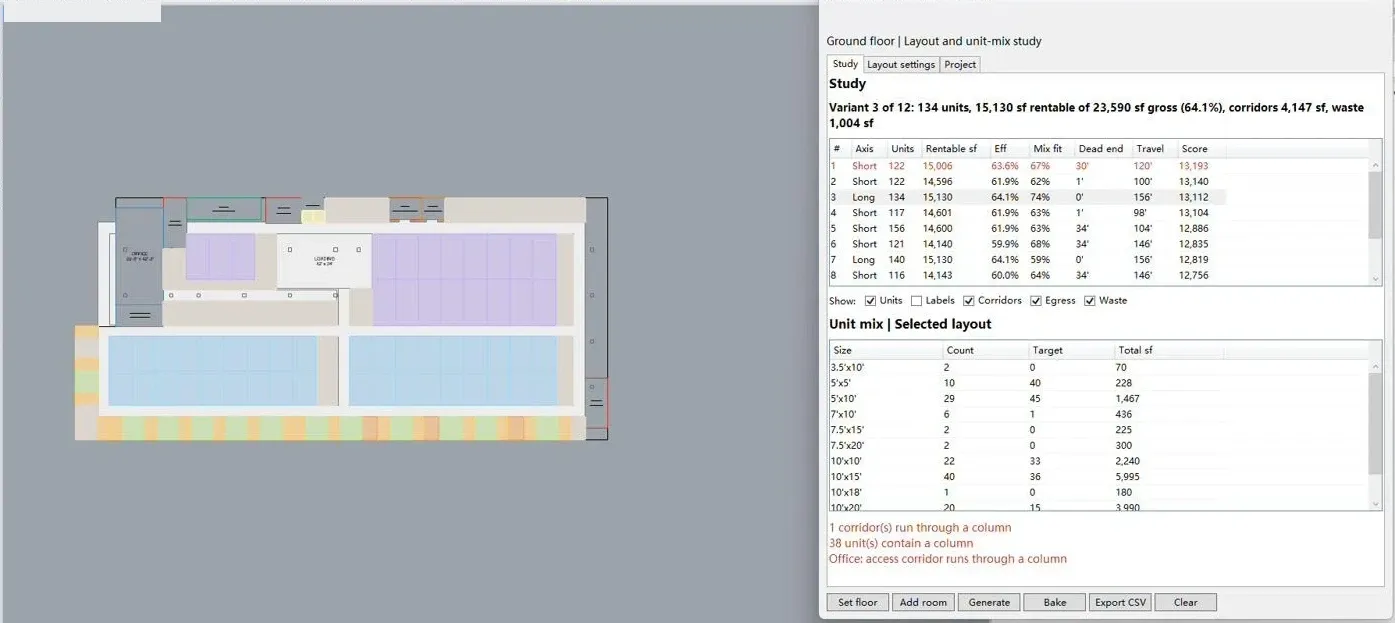Select the 7.5'x15' unit mix row
Viewport: 1395px width, 623px height.
(1025, 430)
